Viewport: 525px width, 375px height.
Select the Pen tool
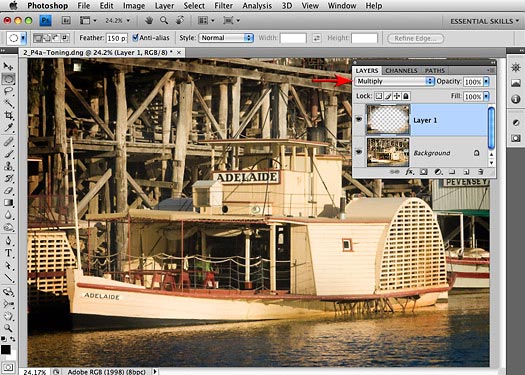coord(8,241)
